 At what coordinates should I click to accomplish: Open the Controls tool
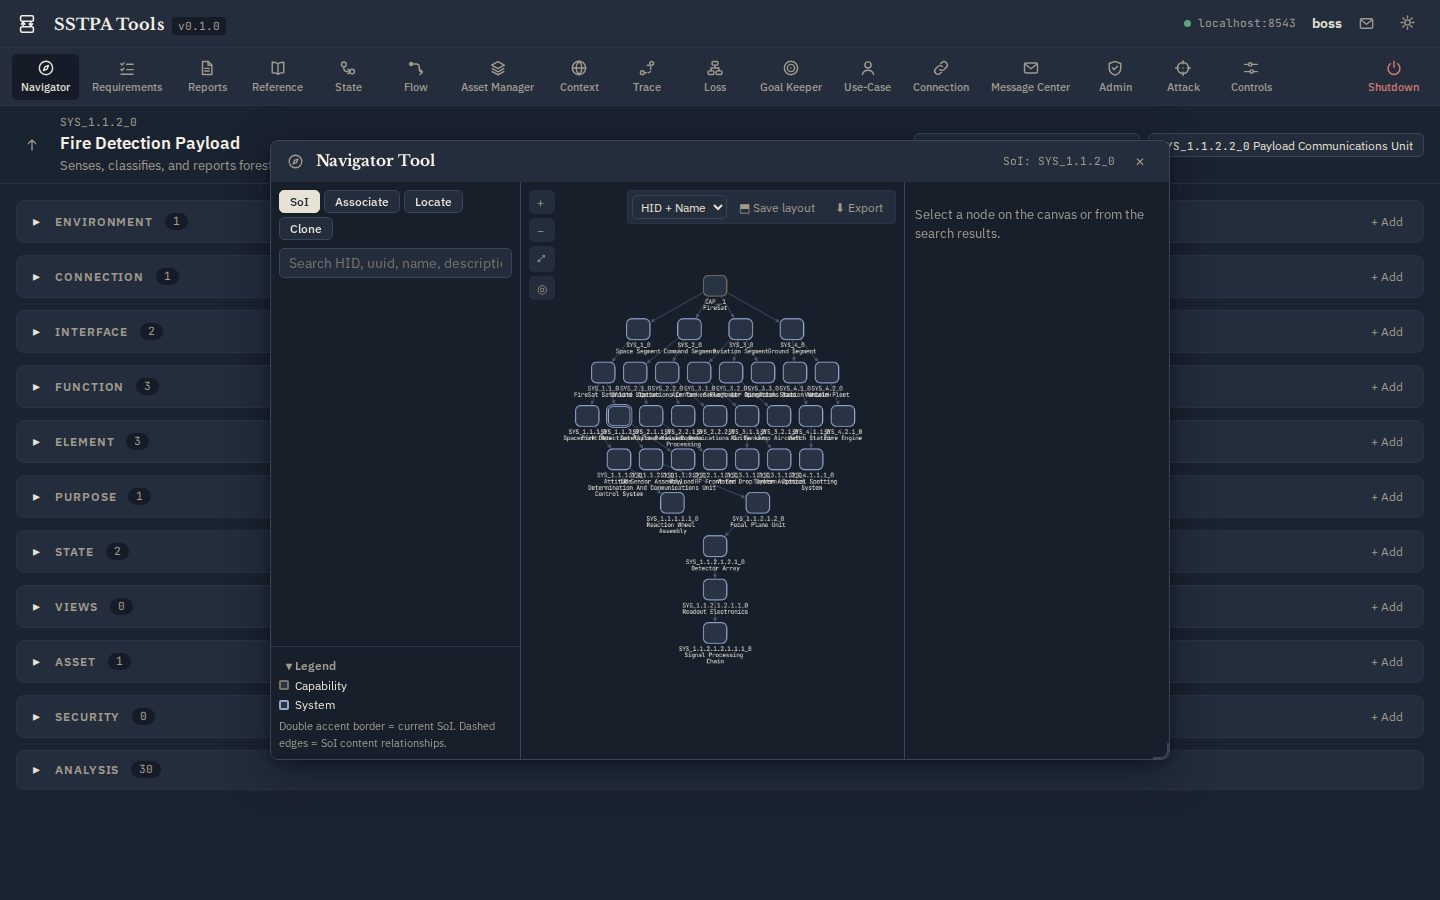(1251, 77)
